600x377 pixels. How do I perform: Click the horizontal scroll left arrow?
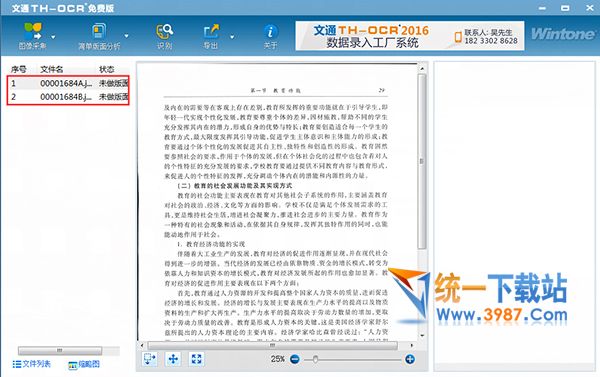142,345
